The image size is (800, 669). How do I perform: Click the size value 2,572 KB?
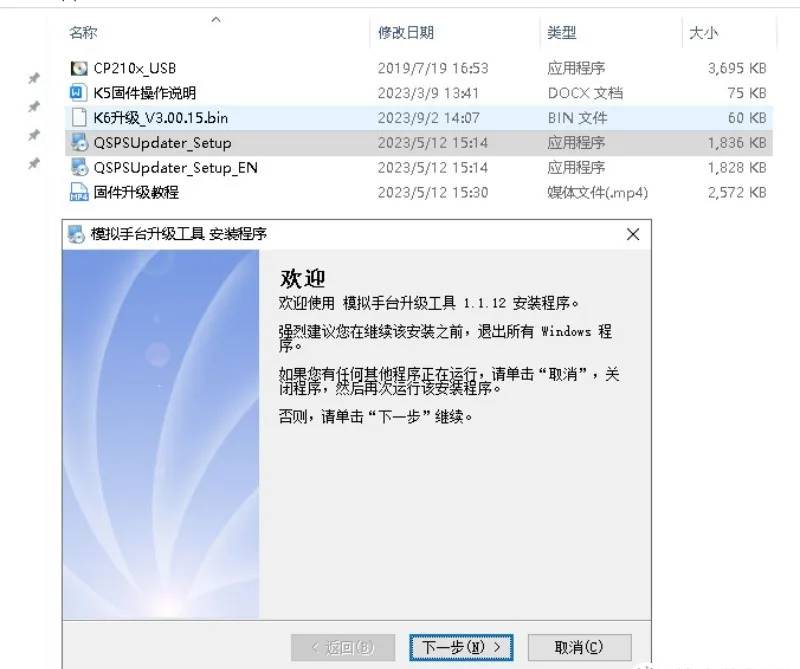[737, 192]
